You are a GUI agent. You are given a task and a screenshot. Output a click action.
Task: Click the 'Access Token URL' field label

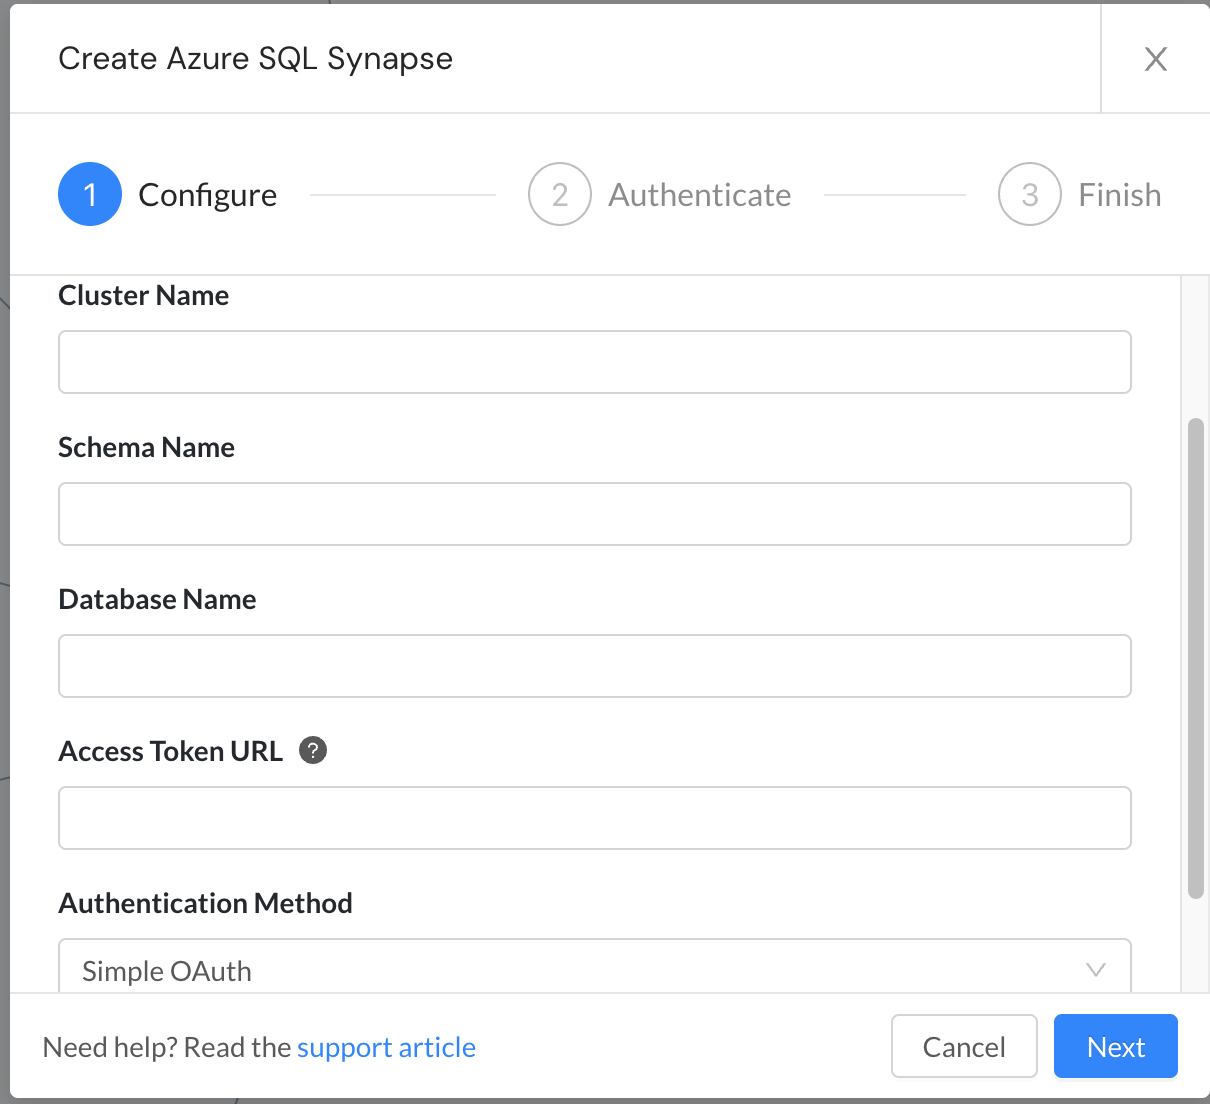click(x=171, y=751)
